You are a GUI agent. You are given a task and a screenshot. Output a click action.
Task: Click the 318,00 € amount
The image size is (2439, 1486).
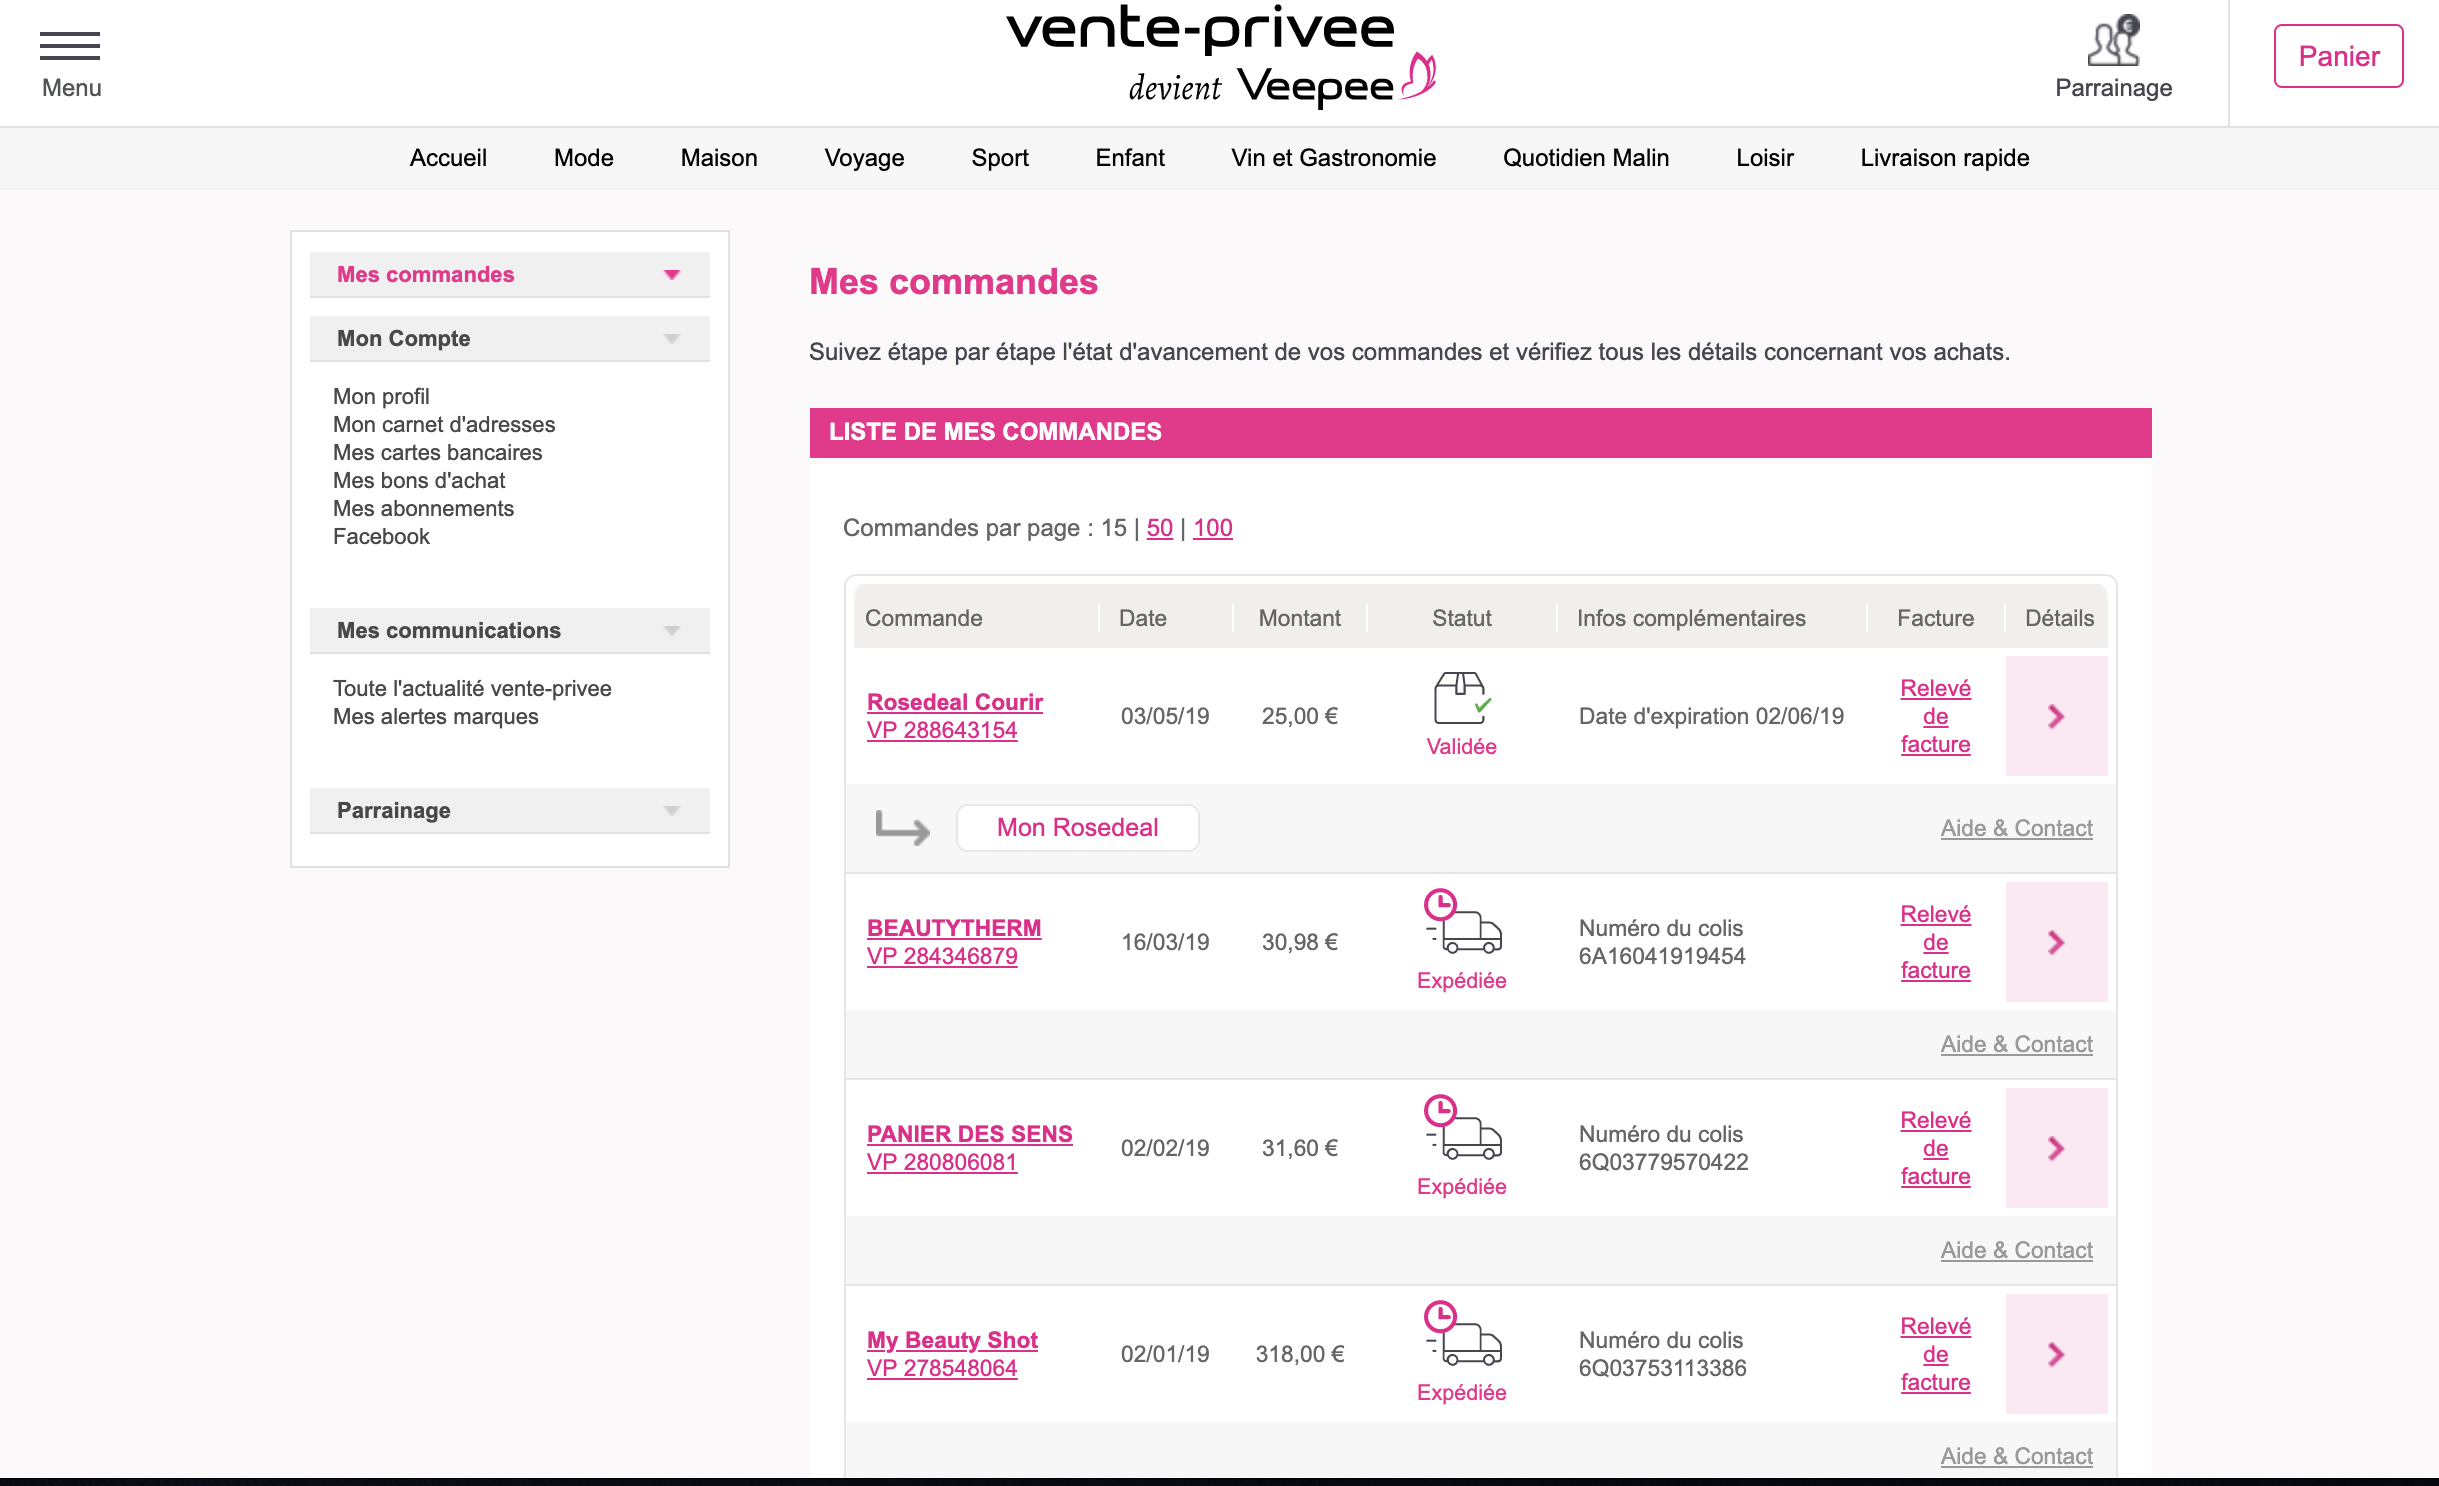point(1299,1354)
